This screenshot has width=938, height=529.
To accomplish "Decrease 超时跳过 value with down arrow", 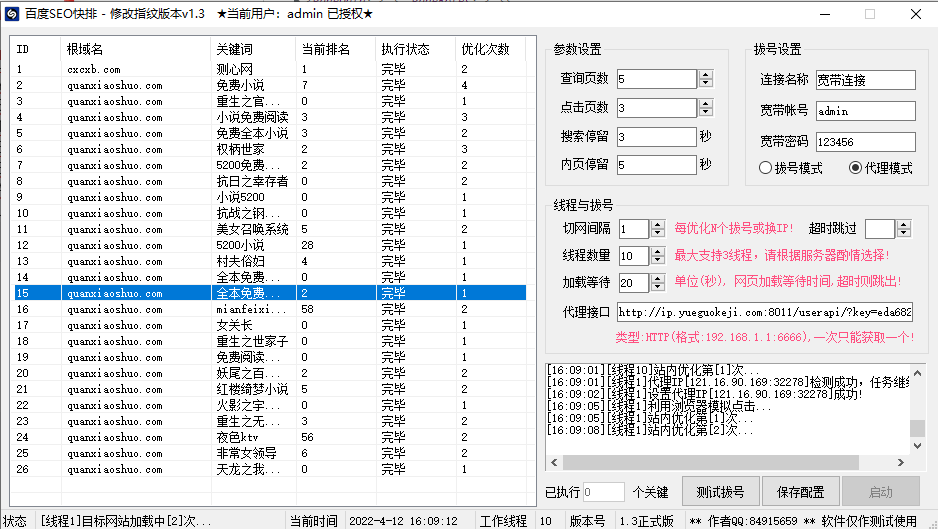I will (904, 233).
